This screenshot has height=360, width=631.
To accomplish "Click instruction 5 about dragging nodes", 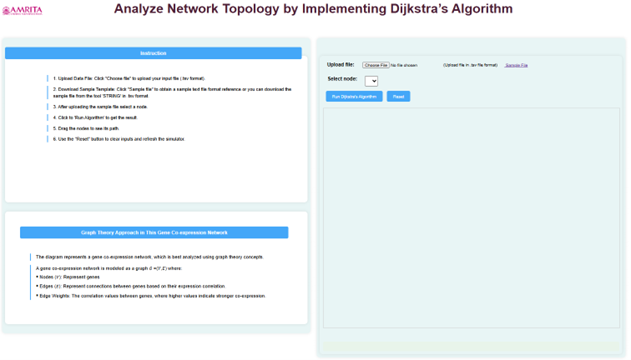I will pyautogui.click(x=86, y=129).
